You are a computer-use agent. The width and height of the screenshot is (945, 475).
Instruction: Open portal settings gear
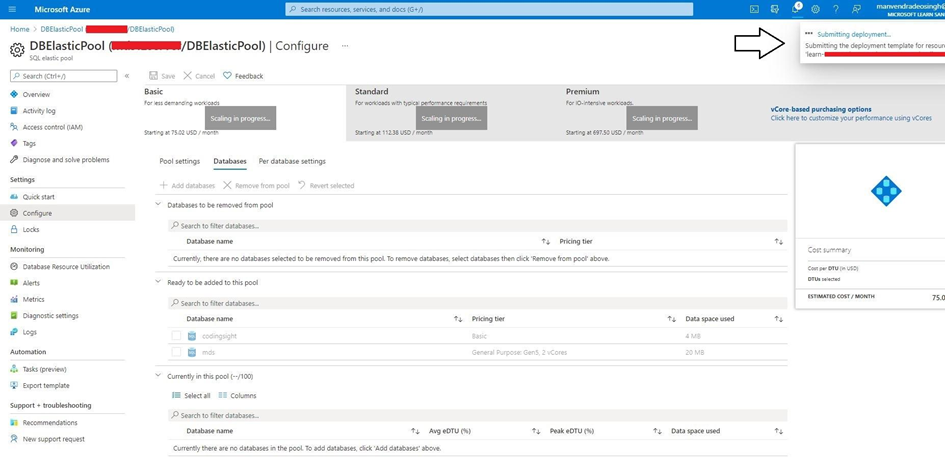coord(815,10)
